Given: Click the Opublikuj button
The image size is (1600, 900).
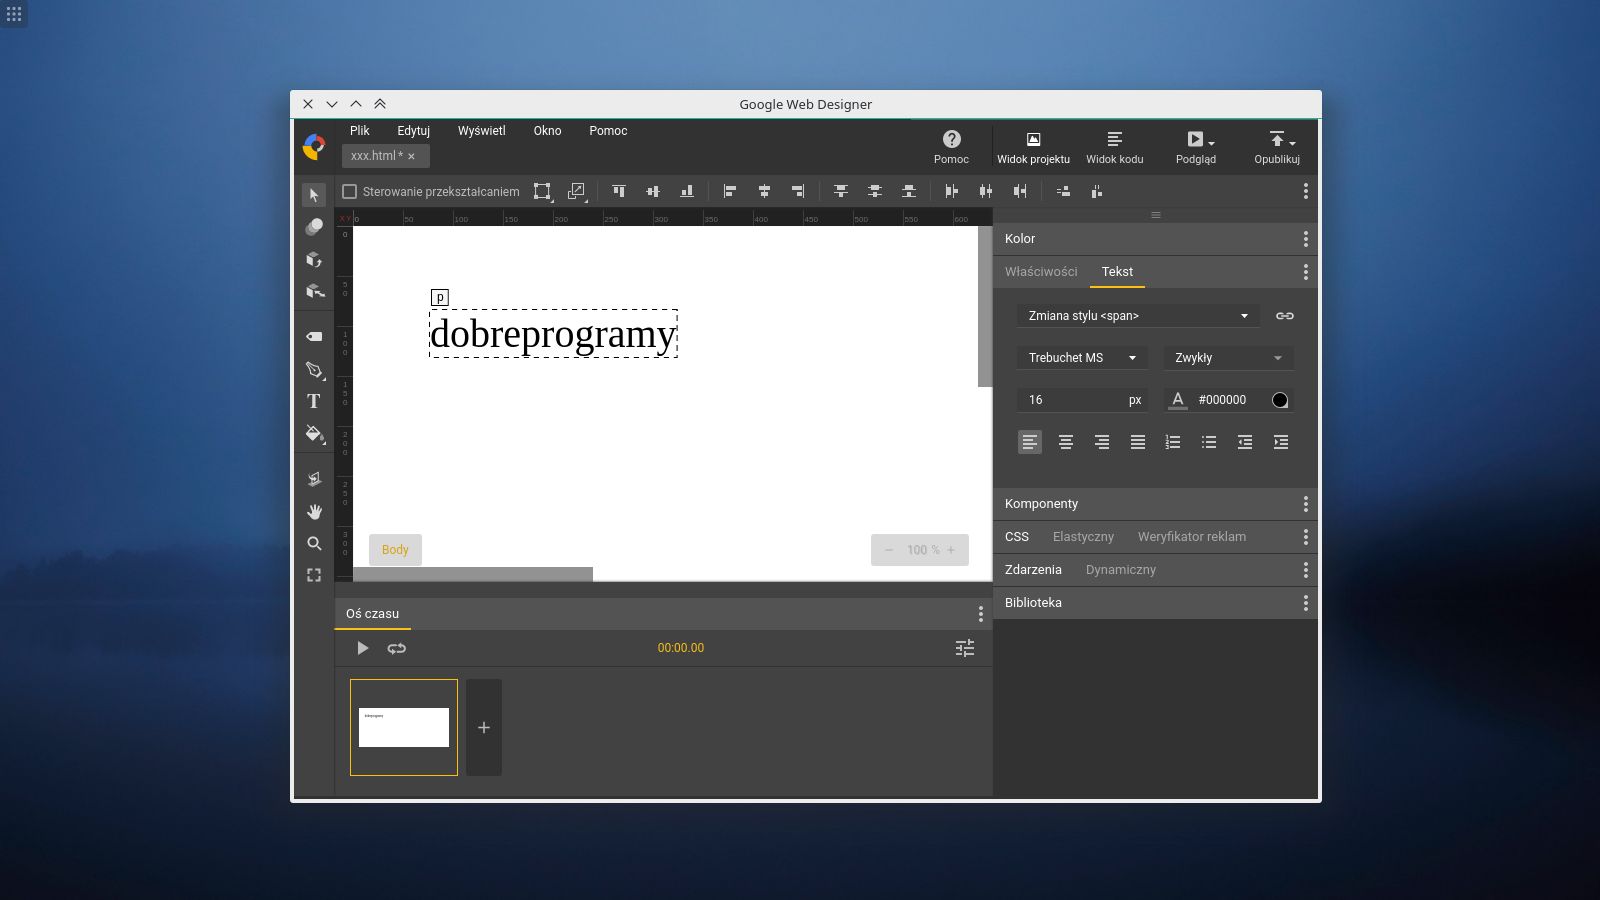Looking at the screenshot, I should [1276, 147].
